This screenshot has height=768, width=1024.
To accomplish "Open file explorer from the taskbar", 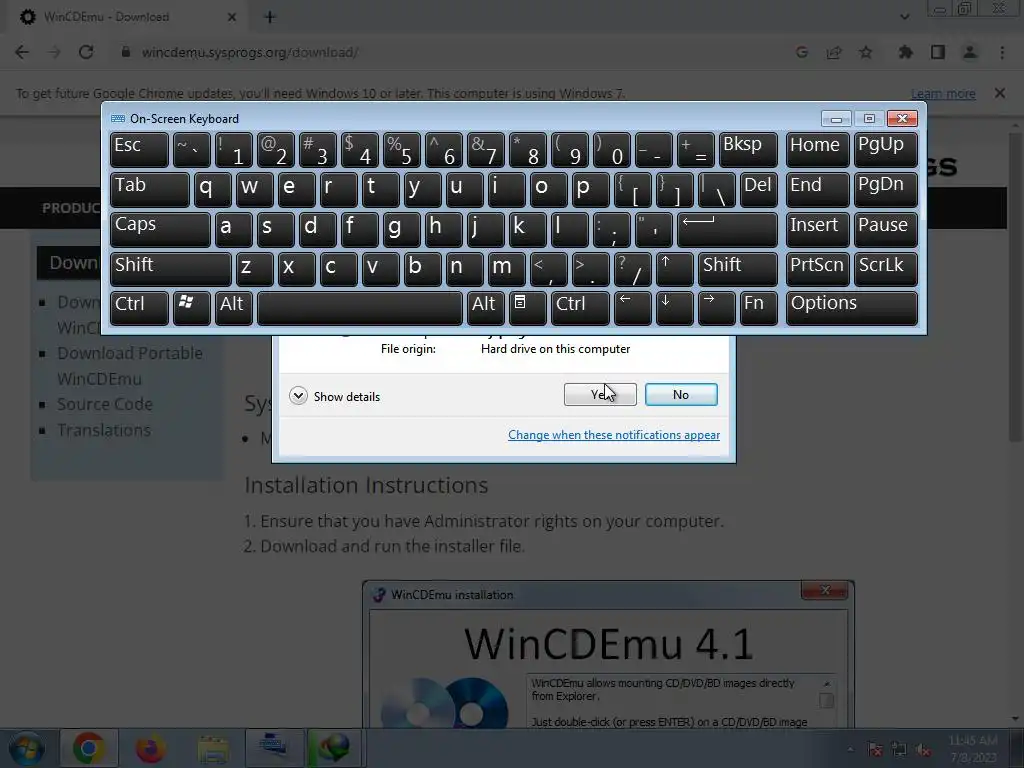I will [x=213, y=748].
